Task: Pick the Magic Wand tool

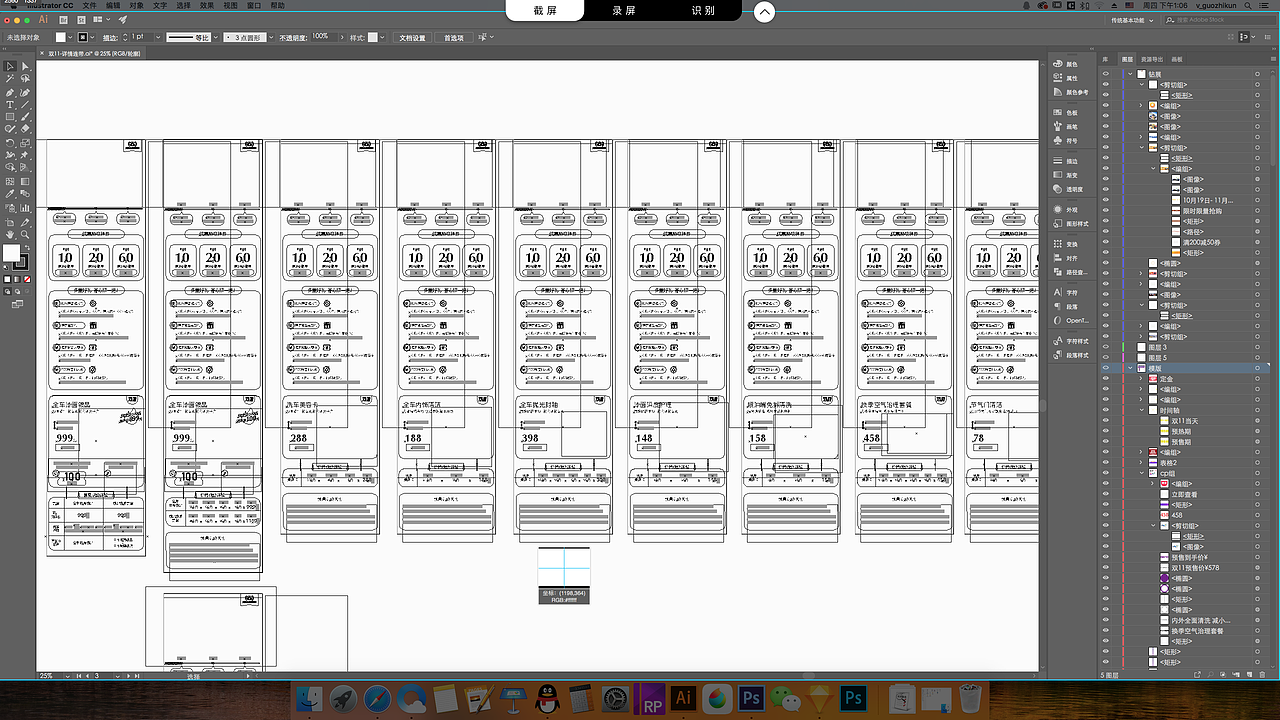Action: pos(10,79)
